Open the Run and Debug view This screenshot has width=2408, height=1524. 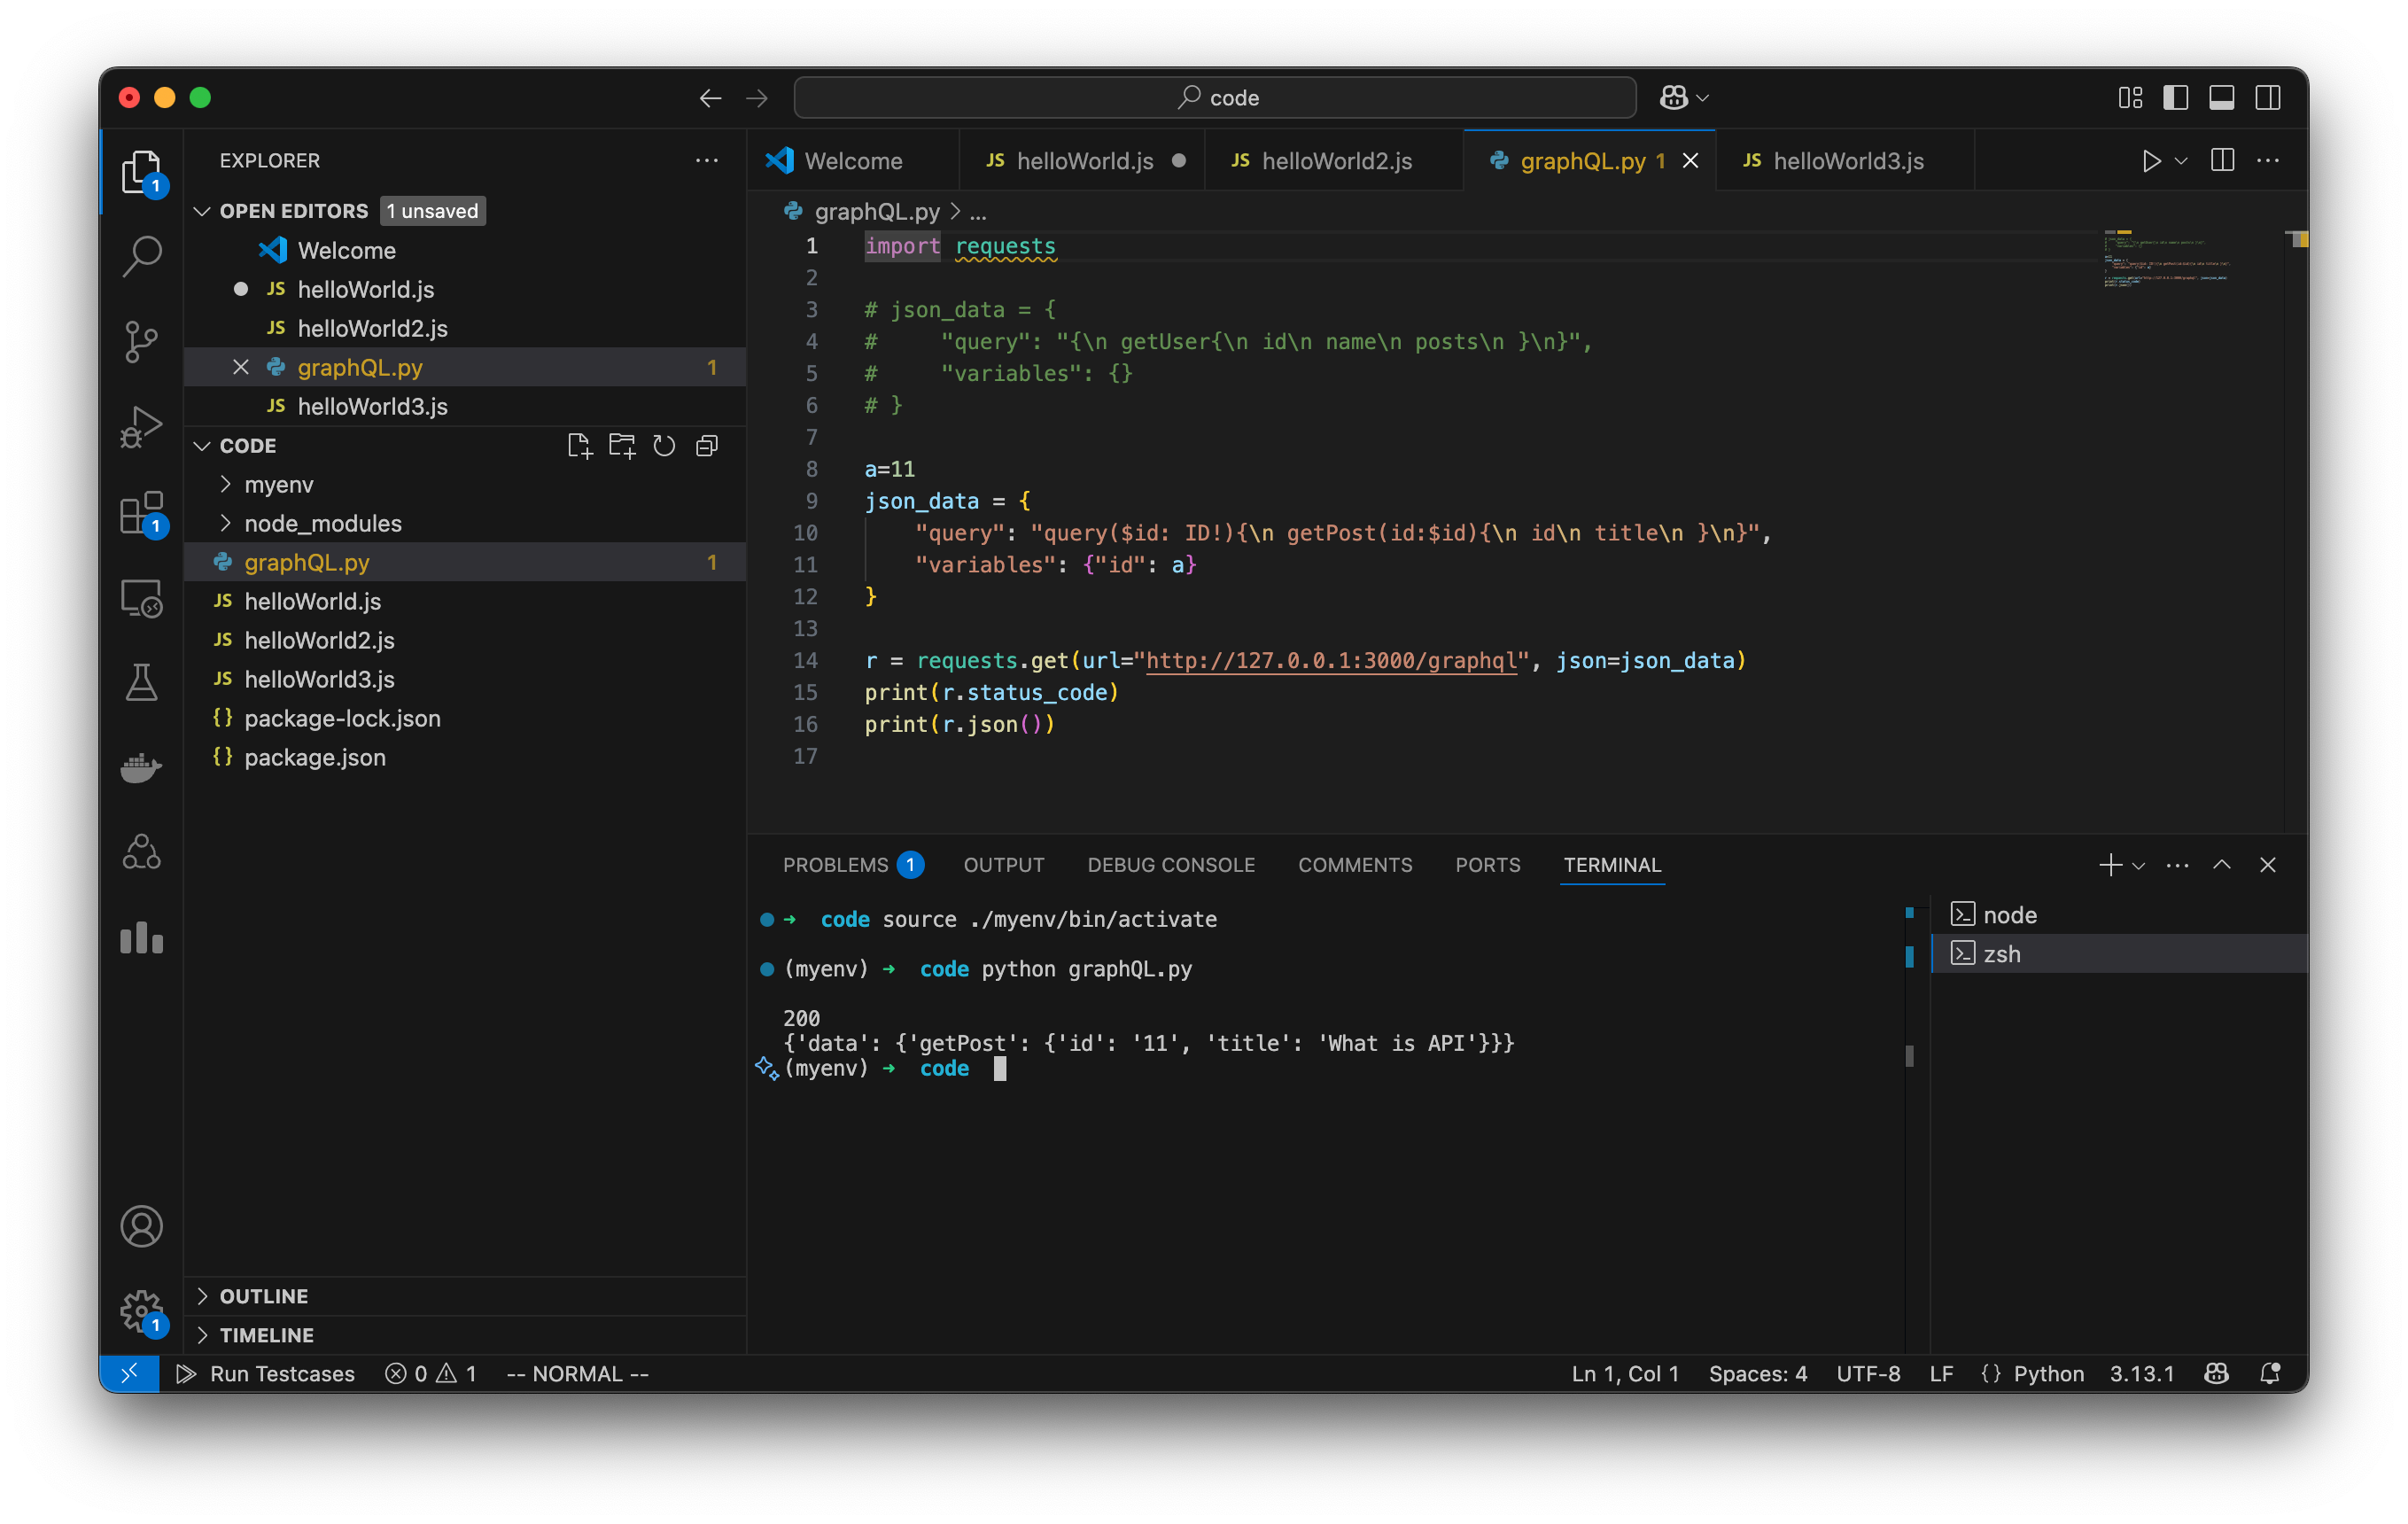(x=141, y=425)
